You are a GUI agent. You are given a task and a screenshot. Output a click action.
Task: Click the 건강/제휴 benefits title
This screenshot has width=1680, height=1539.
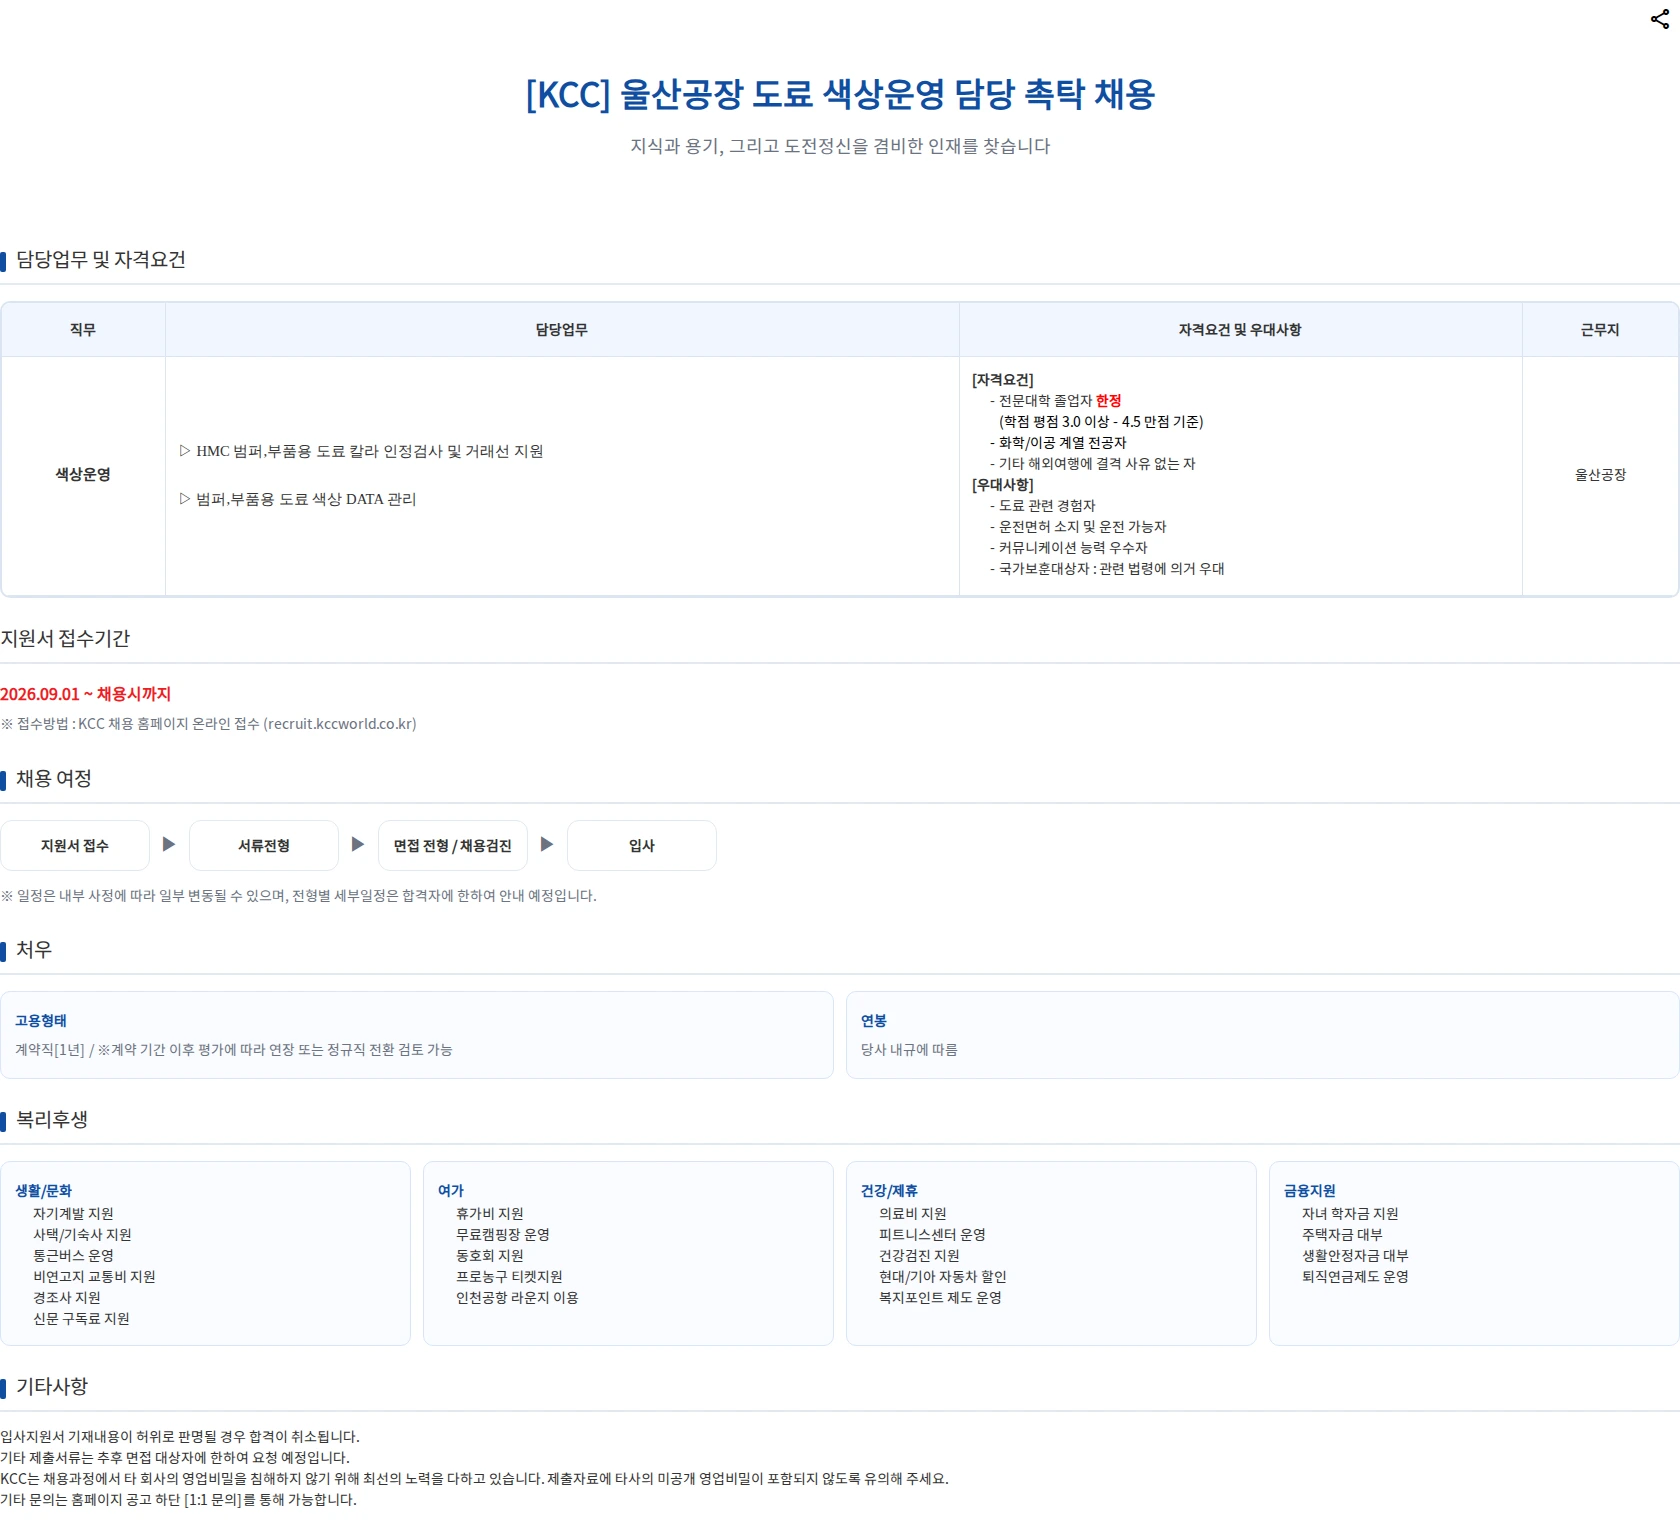click(890, 1191)
